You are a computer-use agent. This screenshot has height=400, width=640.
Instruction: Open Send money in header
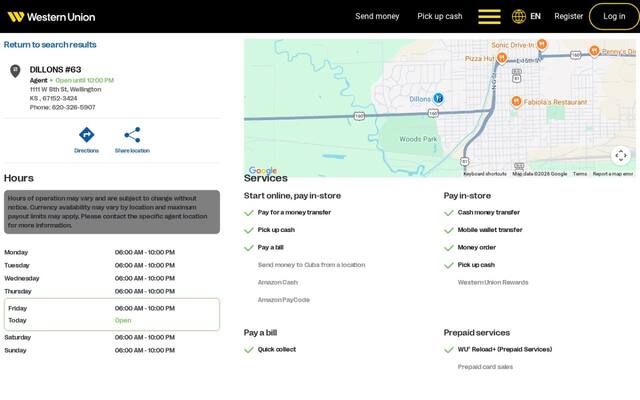coord(377,16)
